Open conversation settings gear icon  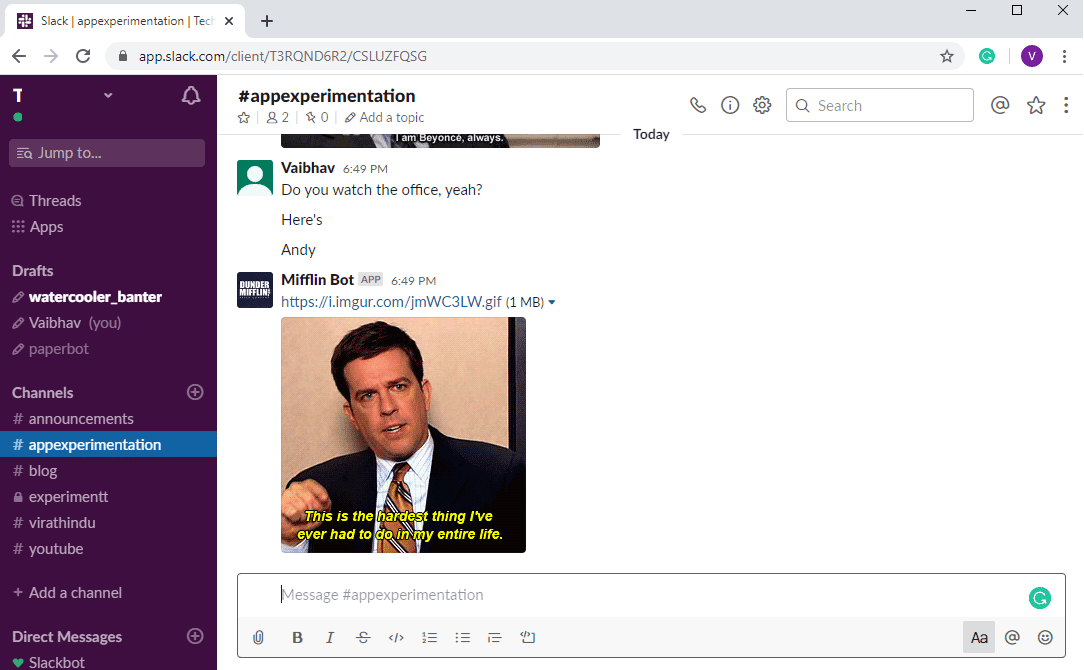(762, 105)
